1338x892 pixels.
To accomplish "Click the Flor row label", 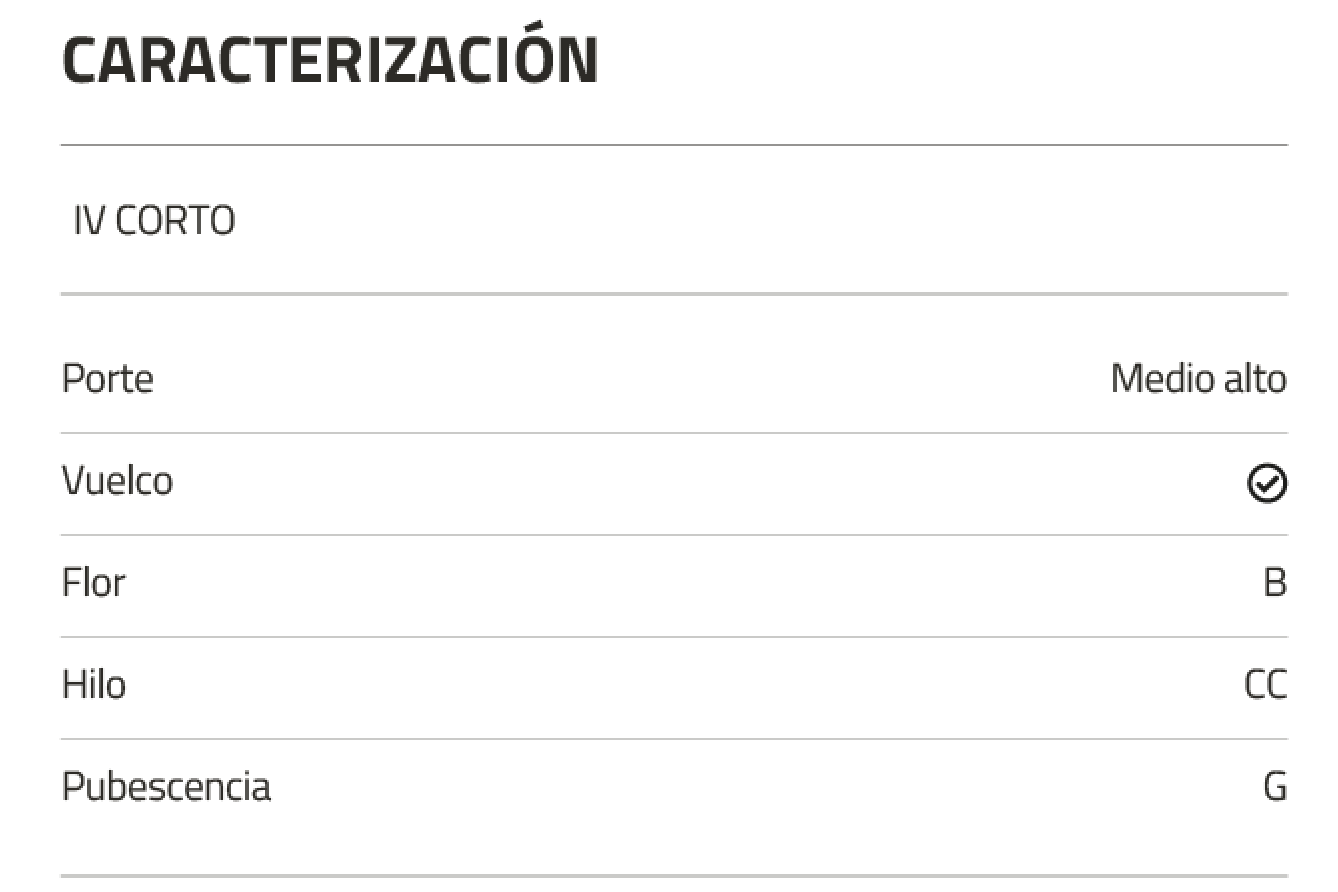I will click(x=94, y=584).
